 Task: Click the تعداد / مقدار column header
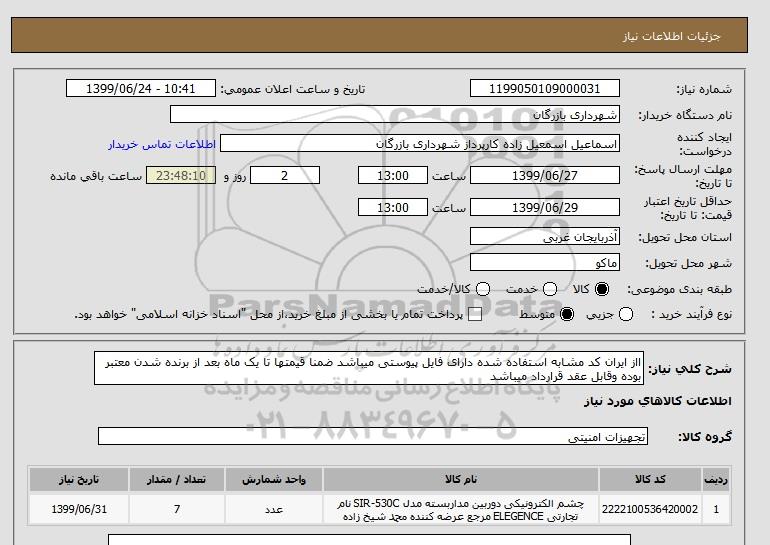tap(177, 479)
